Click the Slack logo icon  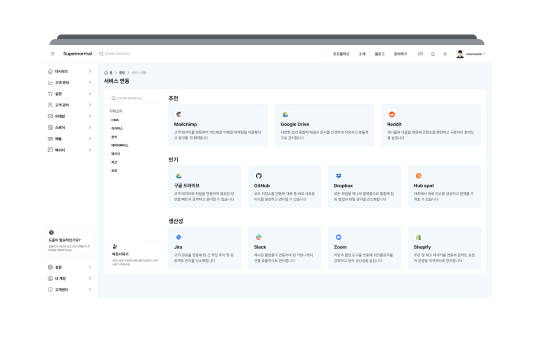pyautogui.click(x=259, y=237)
